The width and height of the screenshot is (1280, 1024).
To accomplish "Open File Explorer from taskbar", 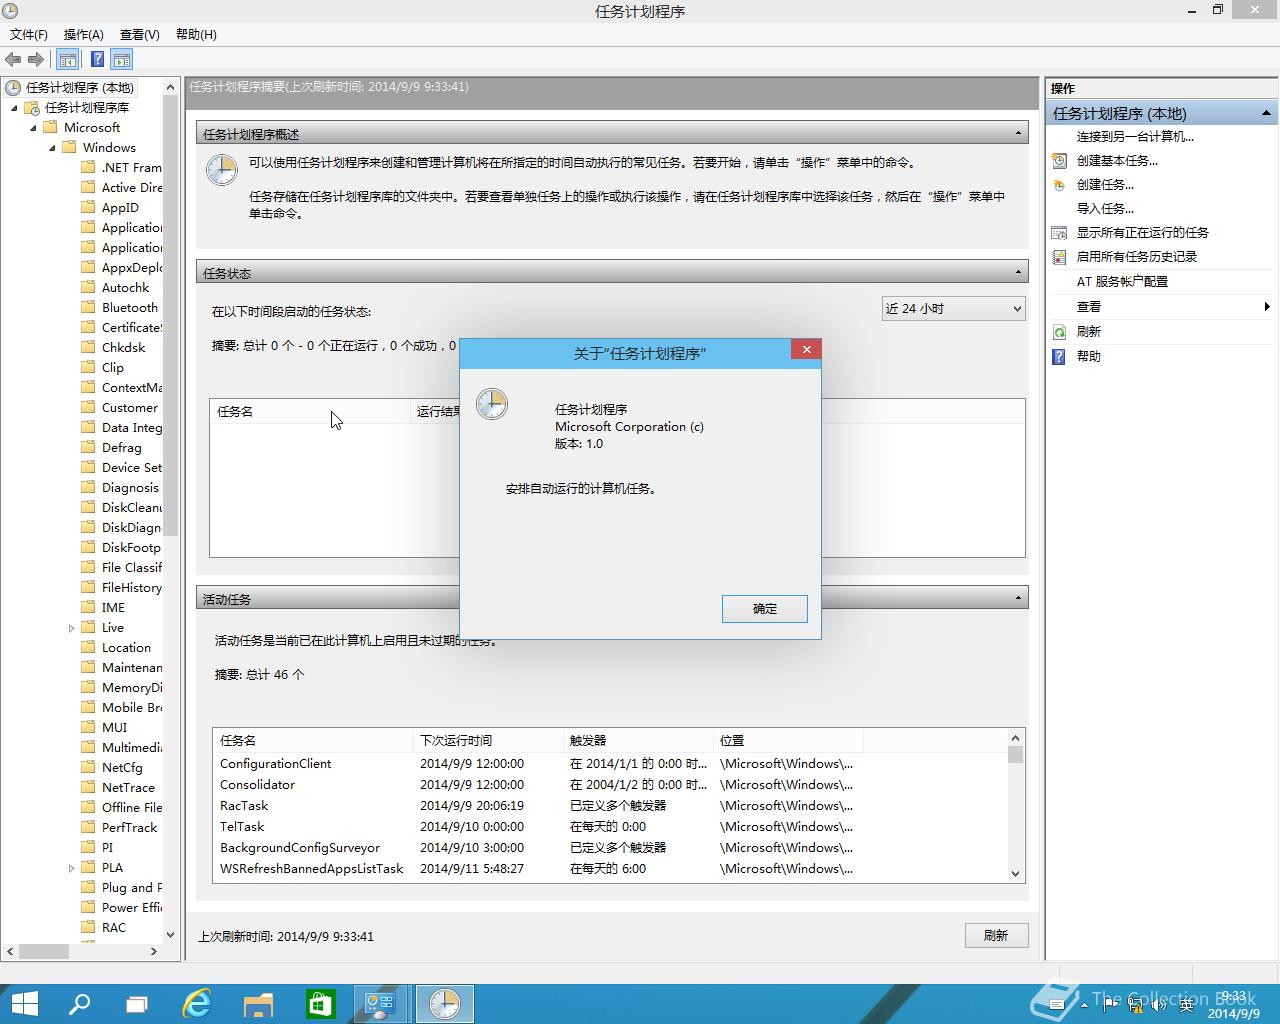I will (x=259, y=1004).
